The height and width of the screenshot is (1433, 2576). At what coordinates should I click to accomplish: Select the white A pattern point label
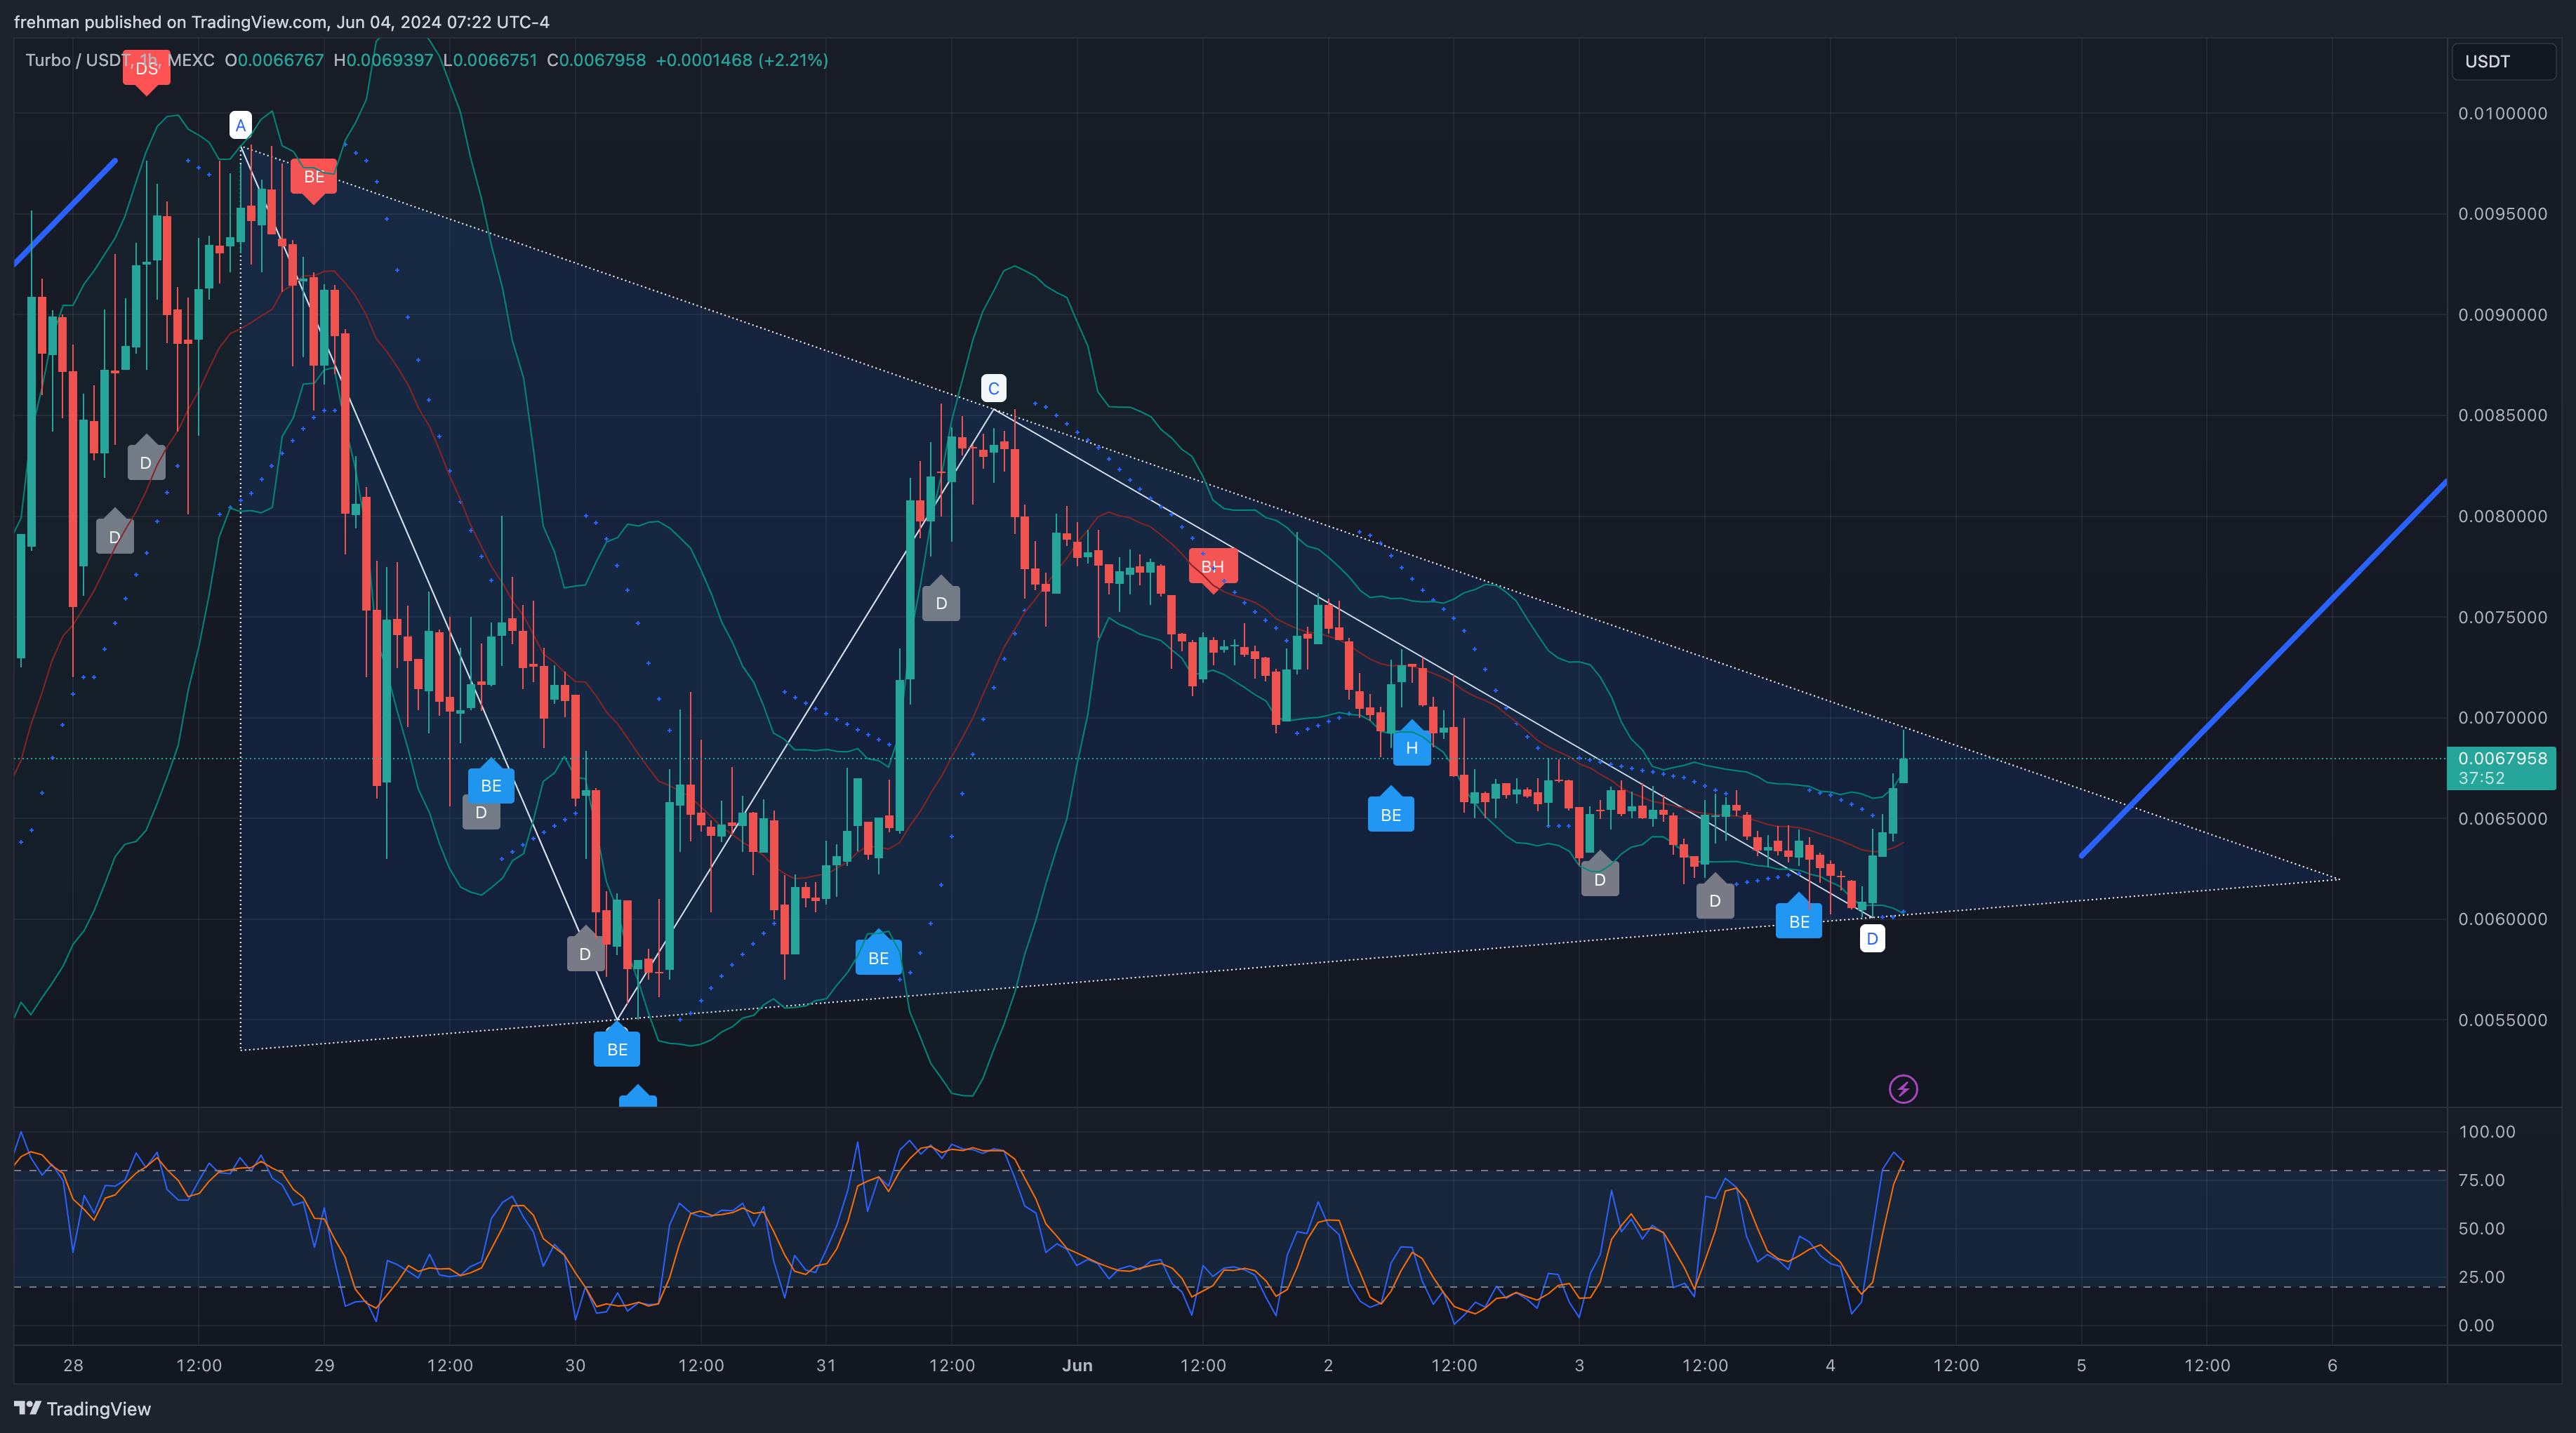[x=240, y=125]
